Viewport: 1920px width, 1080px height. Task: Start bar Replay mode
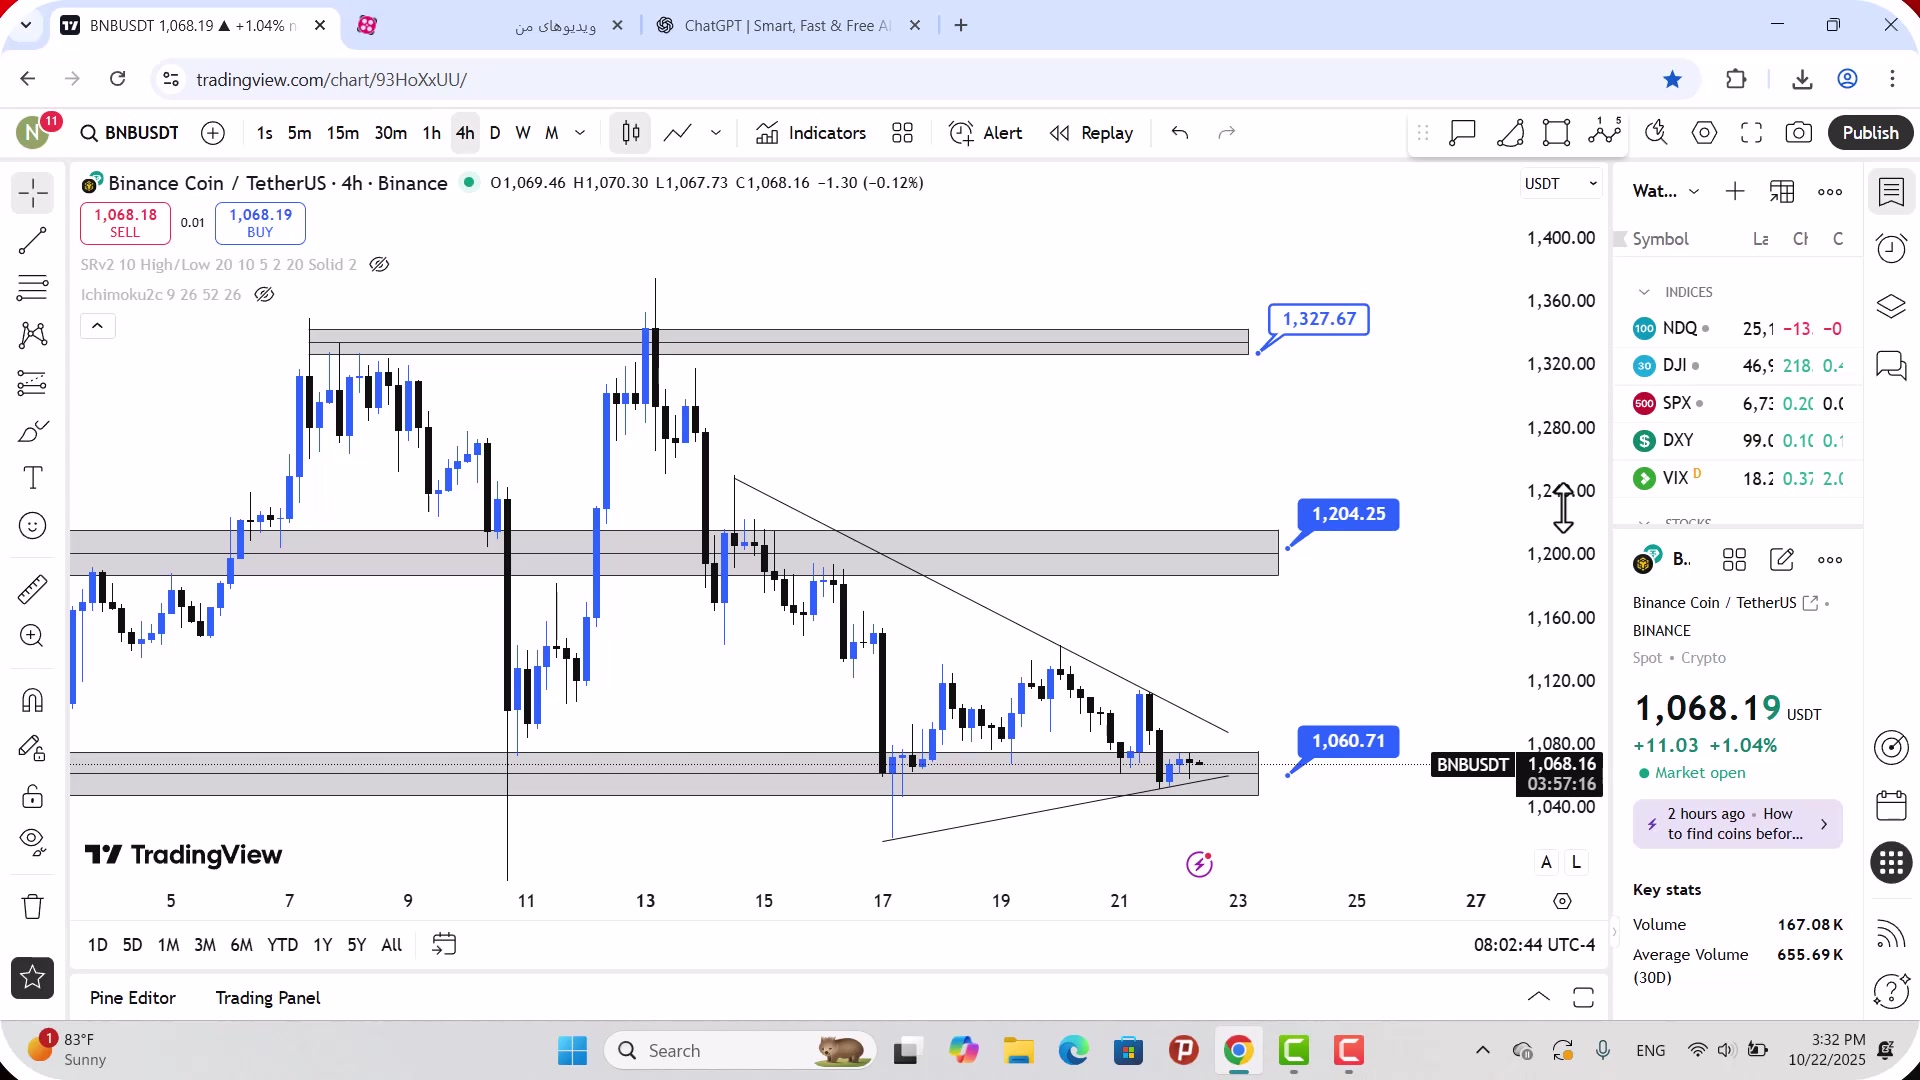1091,133
